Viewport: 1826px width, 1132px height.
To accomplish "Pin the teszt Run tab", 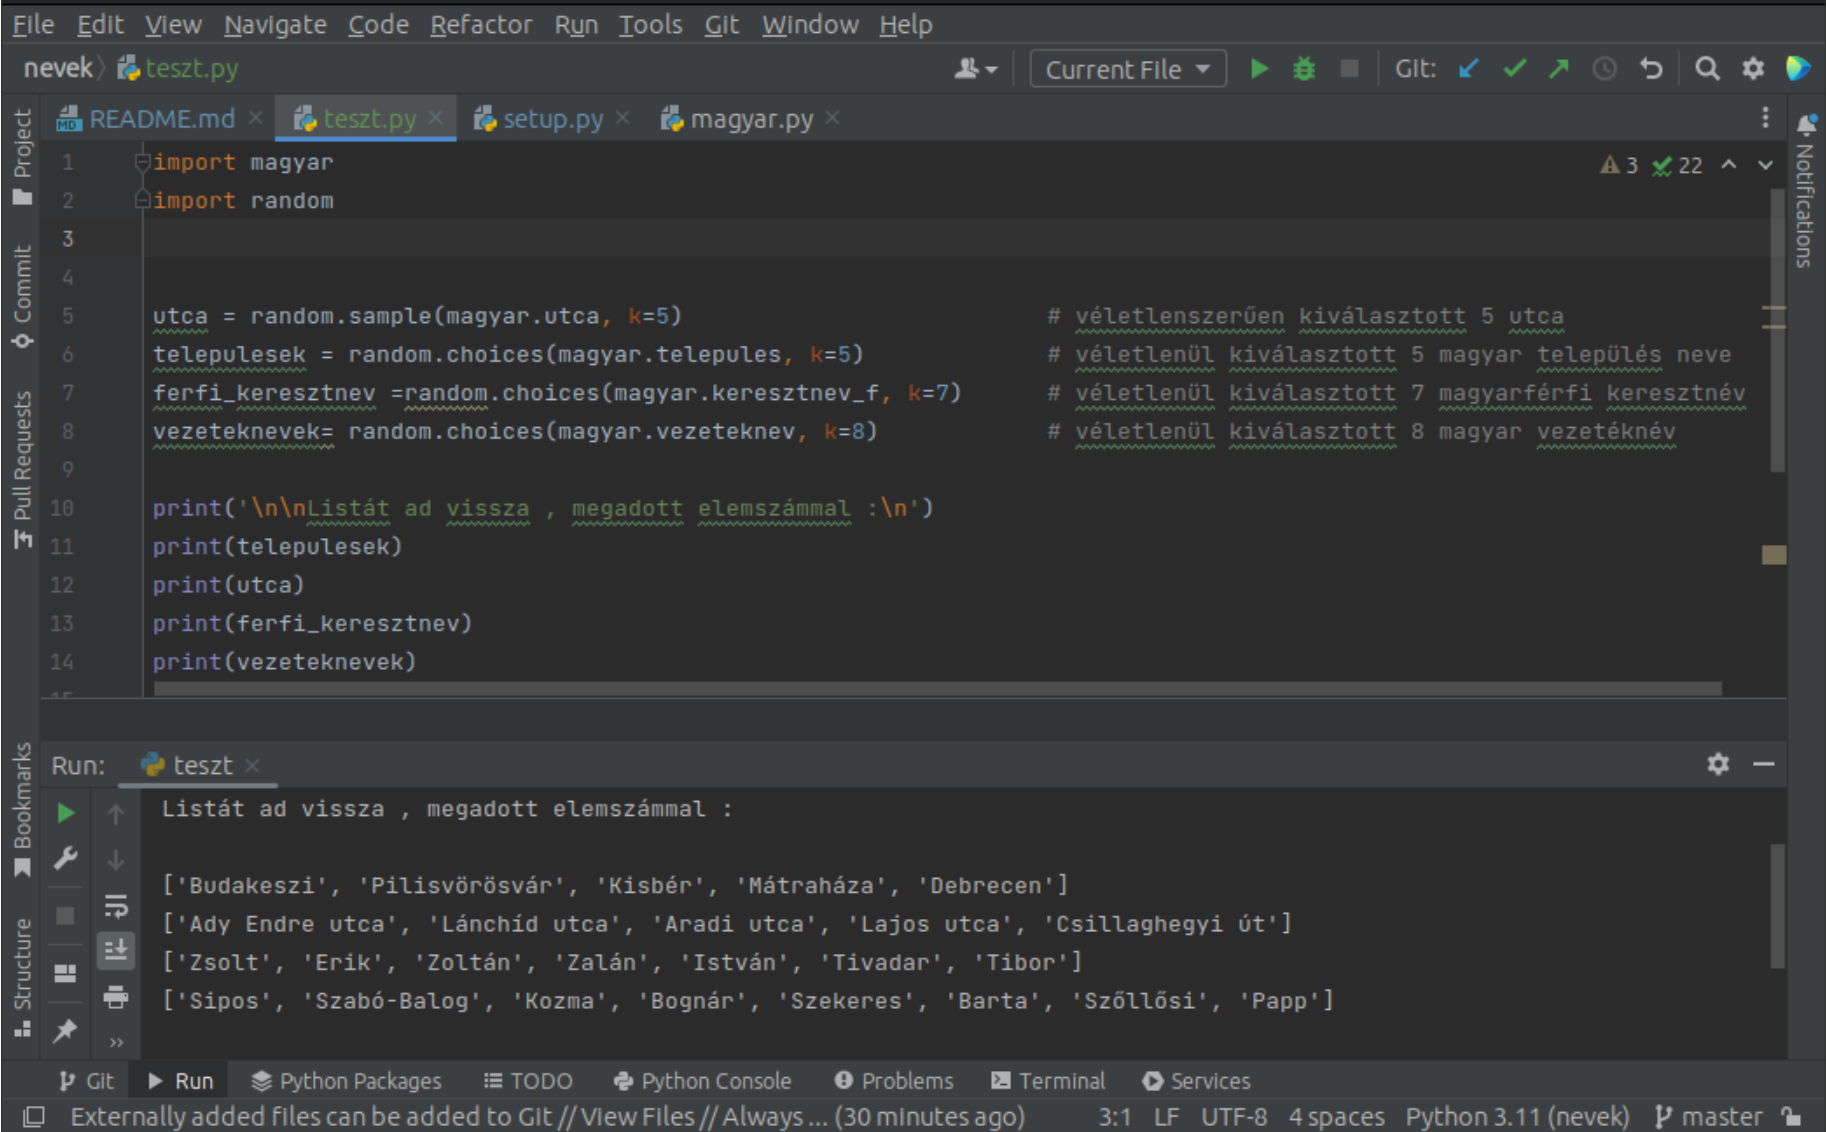I will 65,1031.
